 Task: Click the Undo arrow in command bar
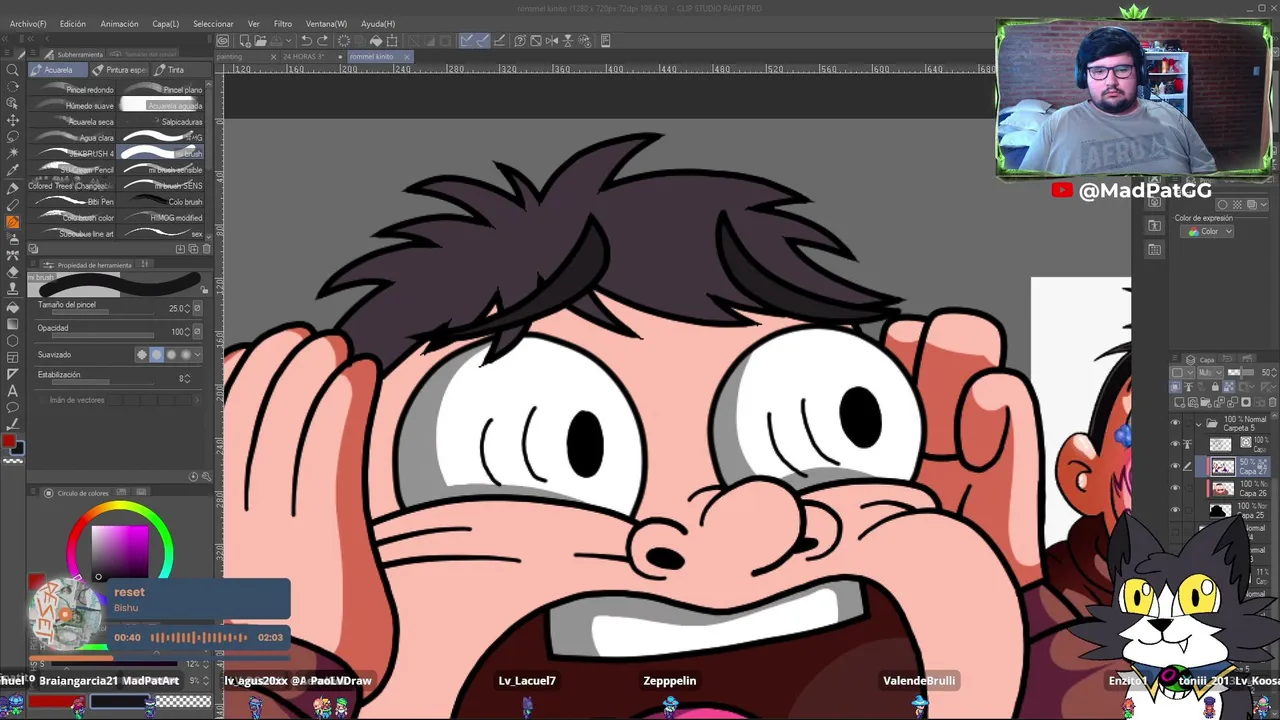click(307, 41)
